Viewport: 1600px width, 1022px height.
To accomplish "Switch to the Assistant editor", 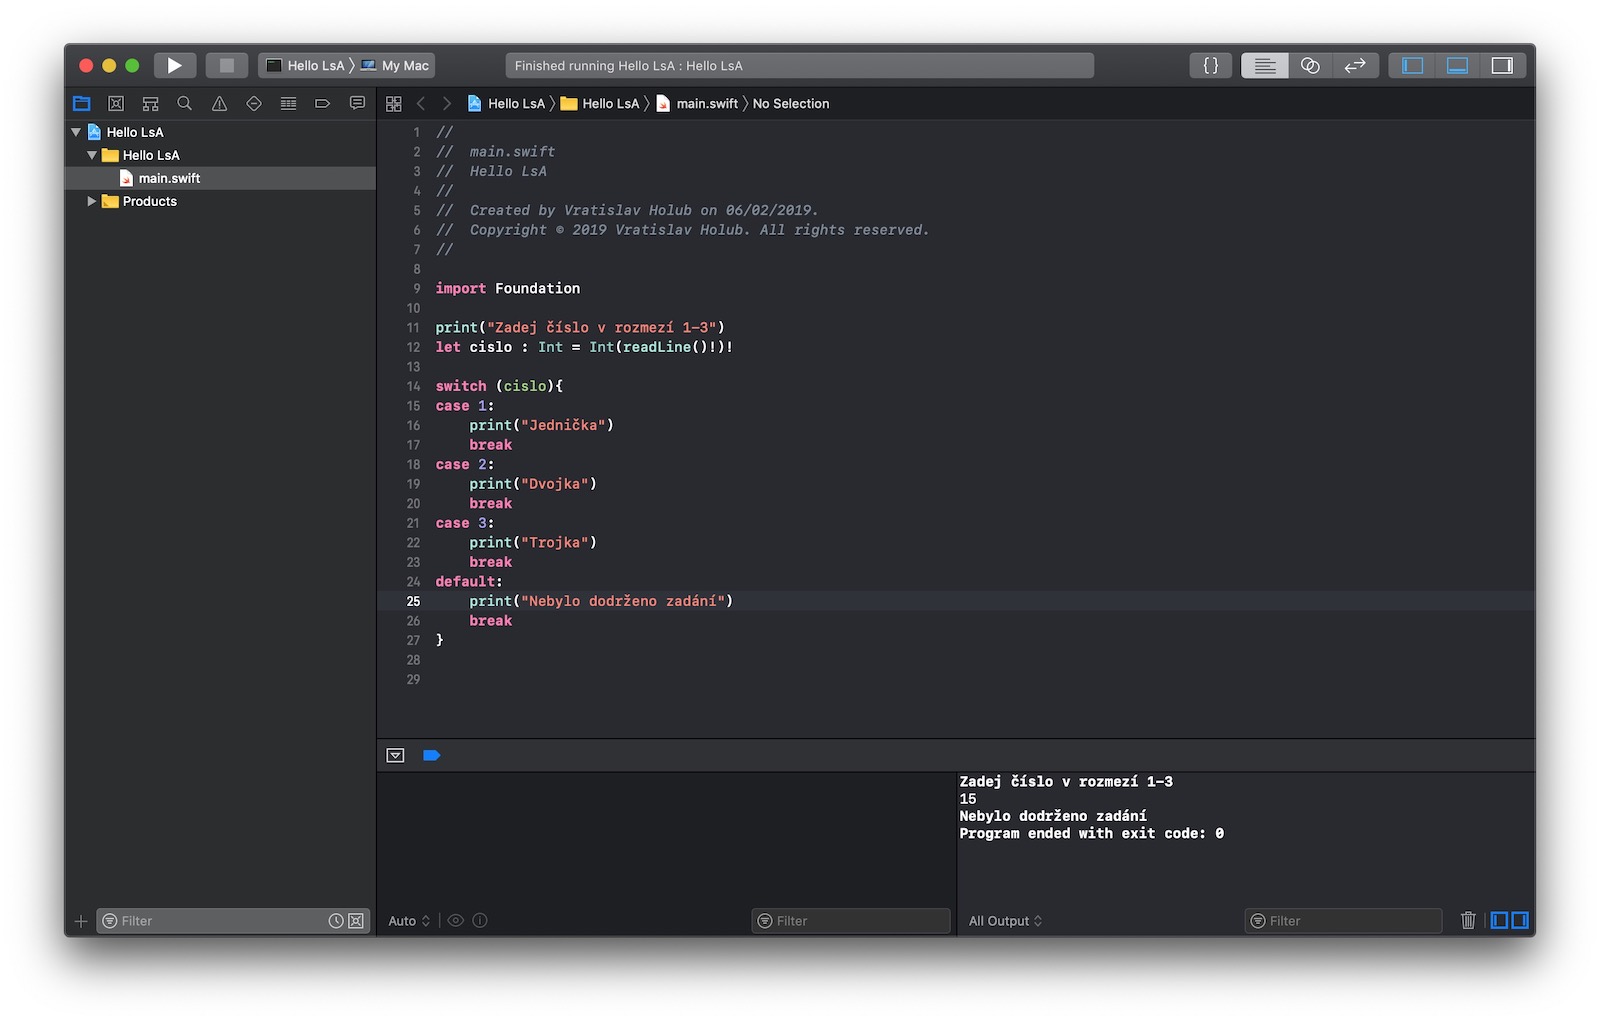I will pyautogui.click(x=1310, y=66).
